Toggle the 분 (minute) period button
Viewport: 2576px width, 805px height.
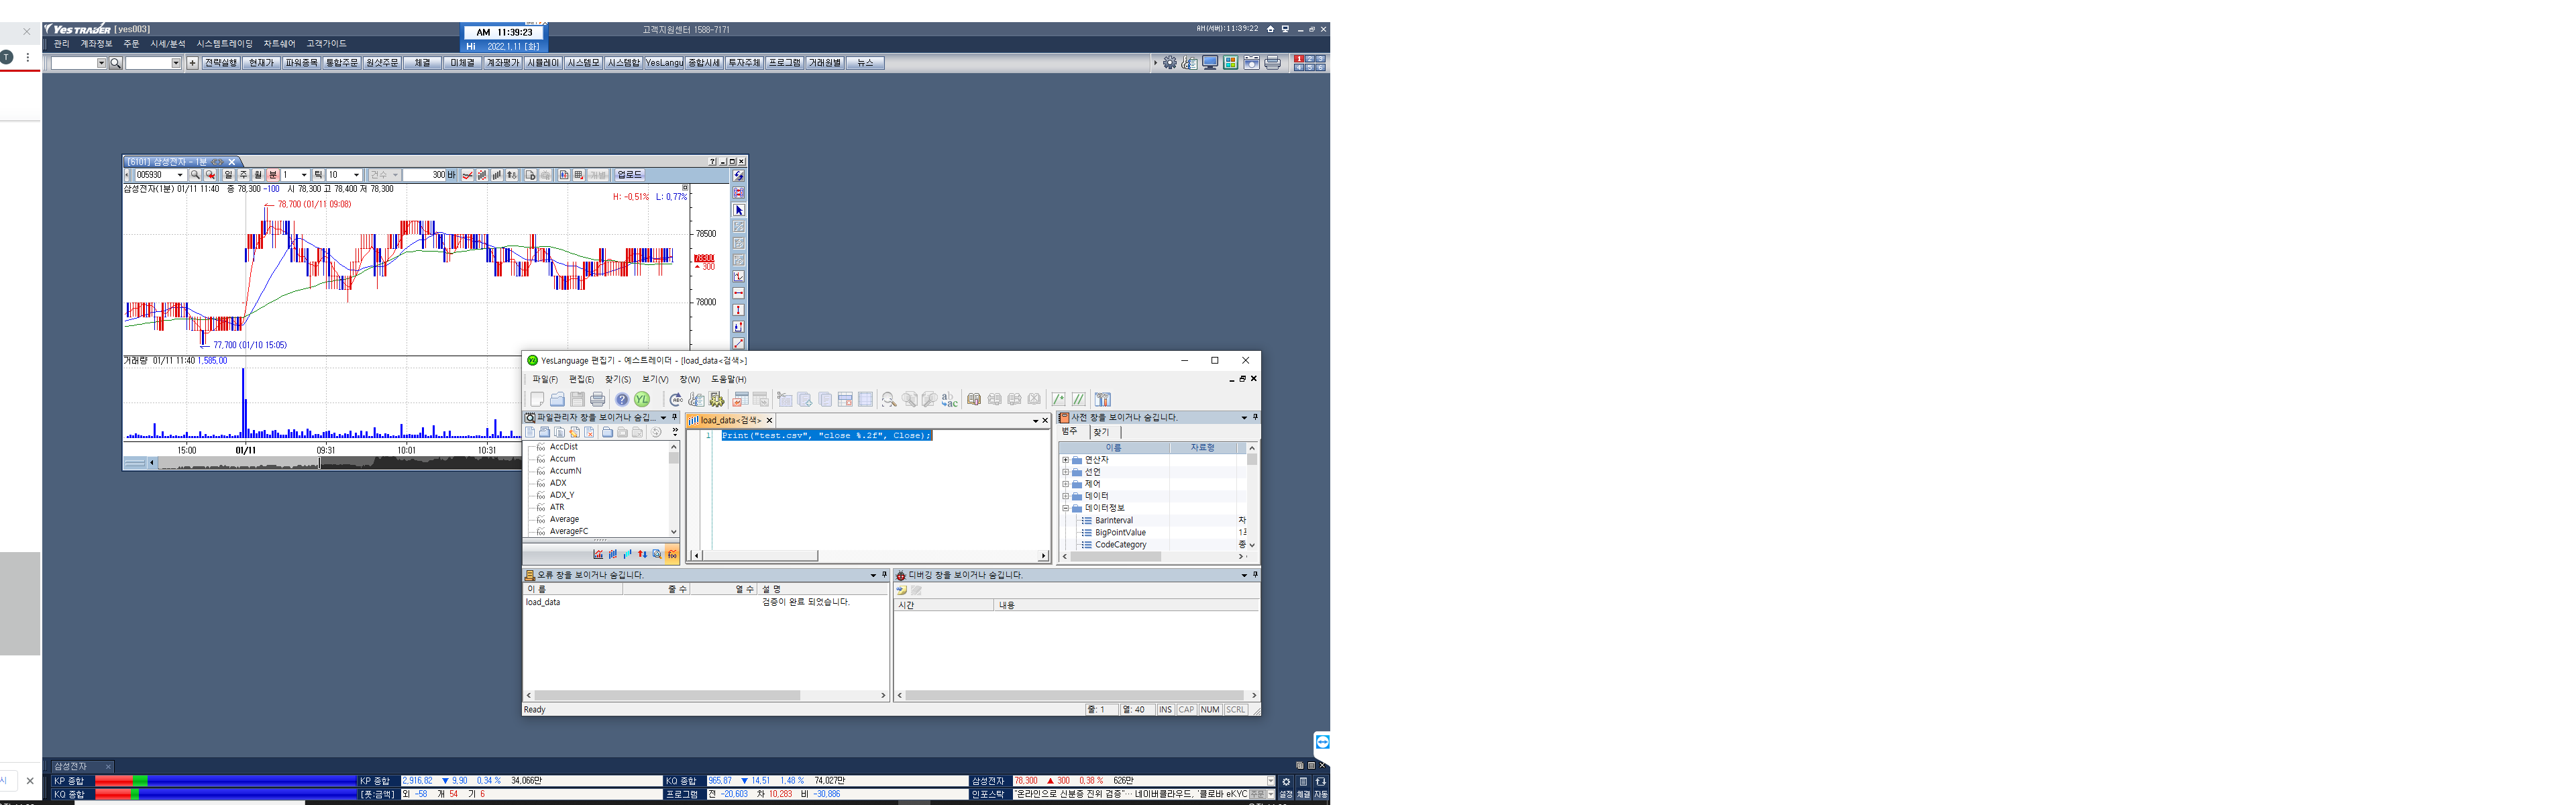click(272, 175)
